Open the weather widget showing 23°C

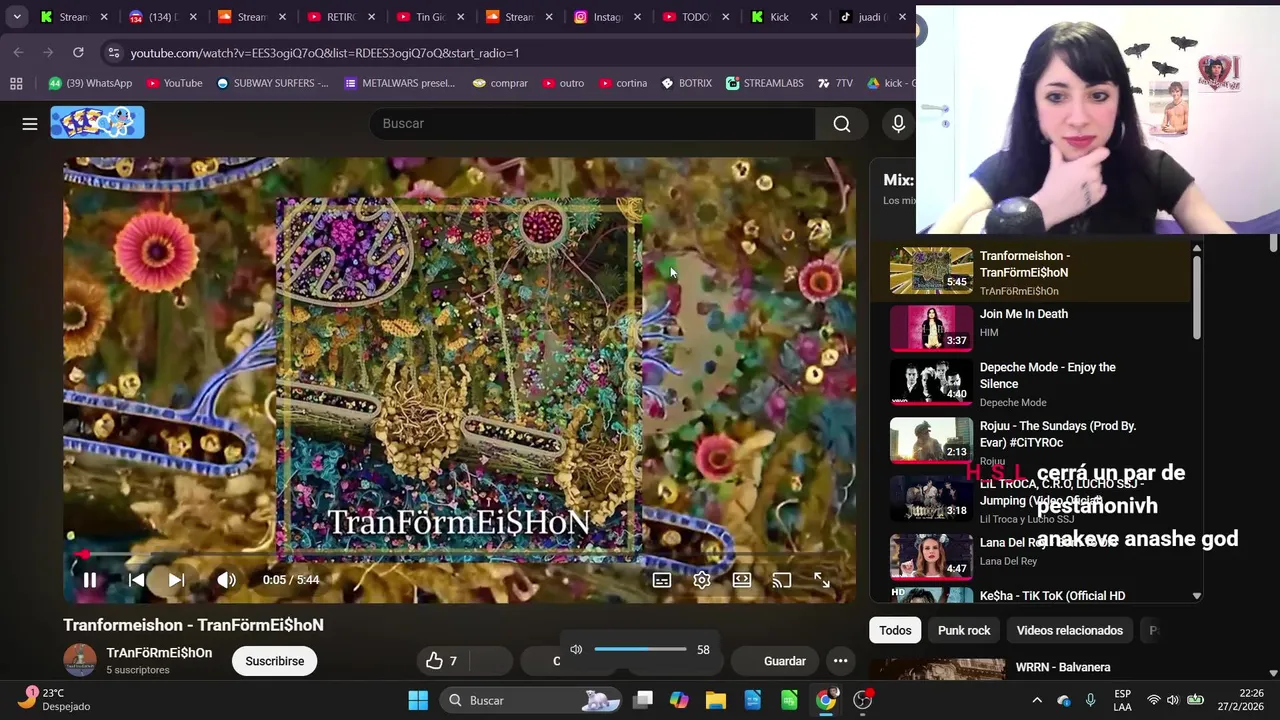coord(56,700)
